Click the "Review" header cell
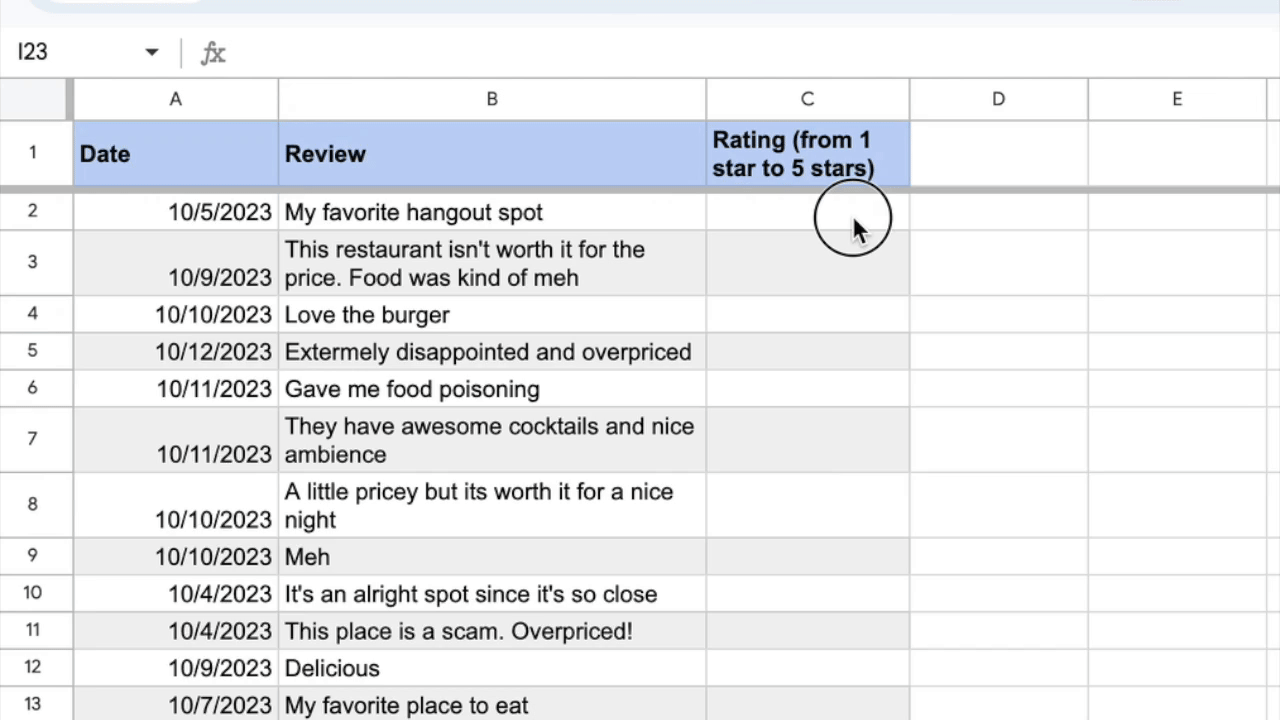Image resolution: width=1280 pixels, height=720 pixels. pos(491,154)
